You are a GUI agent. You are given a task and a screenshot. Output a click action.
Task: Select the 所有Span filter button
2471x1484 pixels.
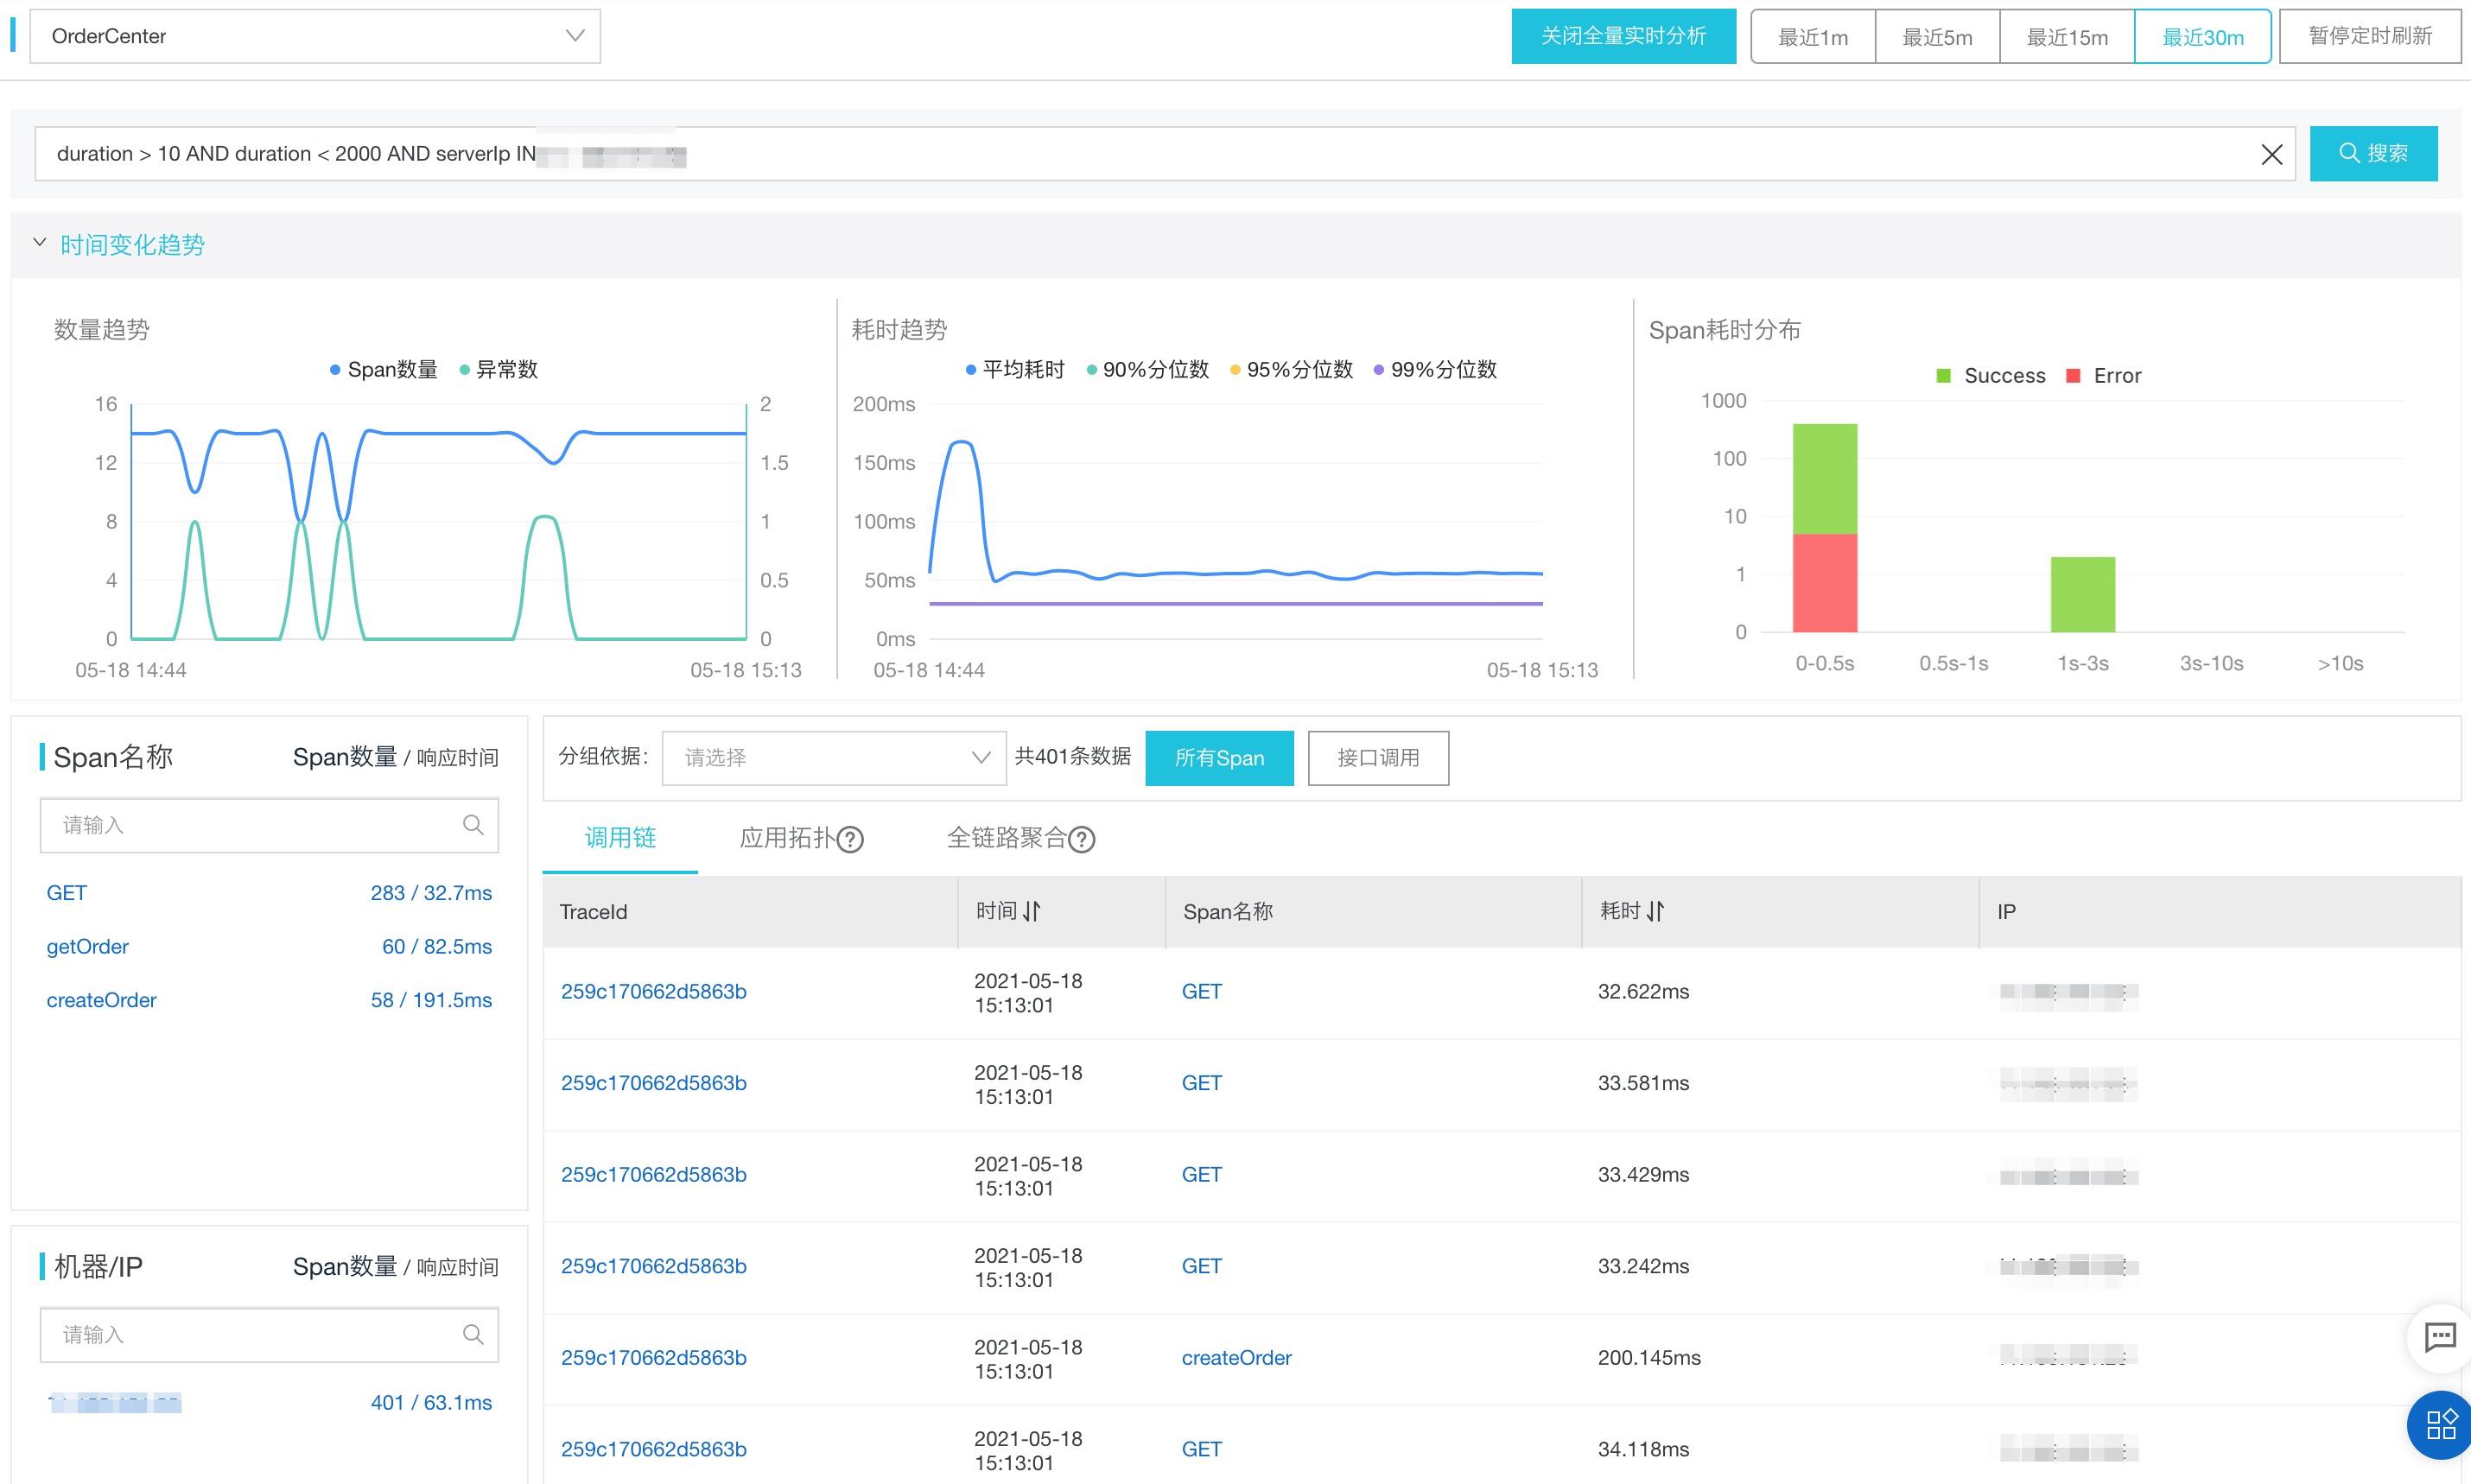coord(1219,758)
